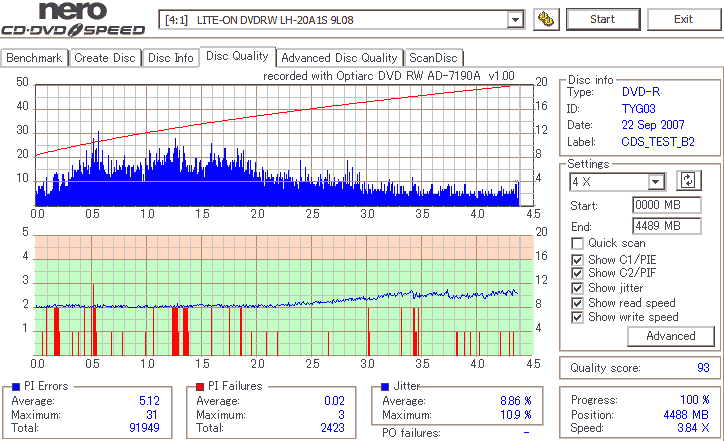Uncheck Show jitter
Image resolution: width=724 pixels, height=441 pixels.
[x=577, y=288]
